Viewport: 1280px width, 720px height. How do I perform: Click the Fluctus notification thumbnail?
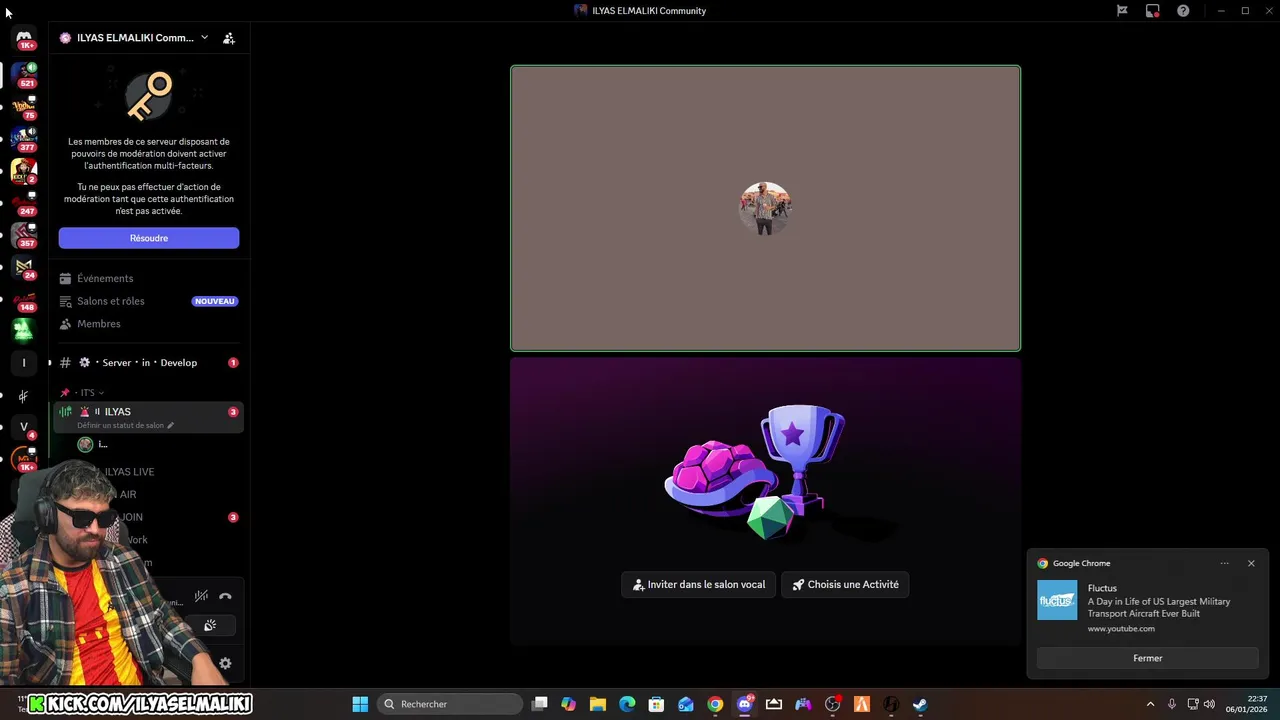coord(1057,600)
